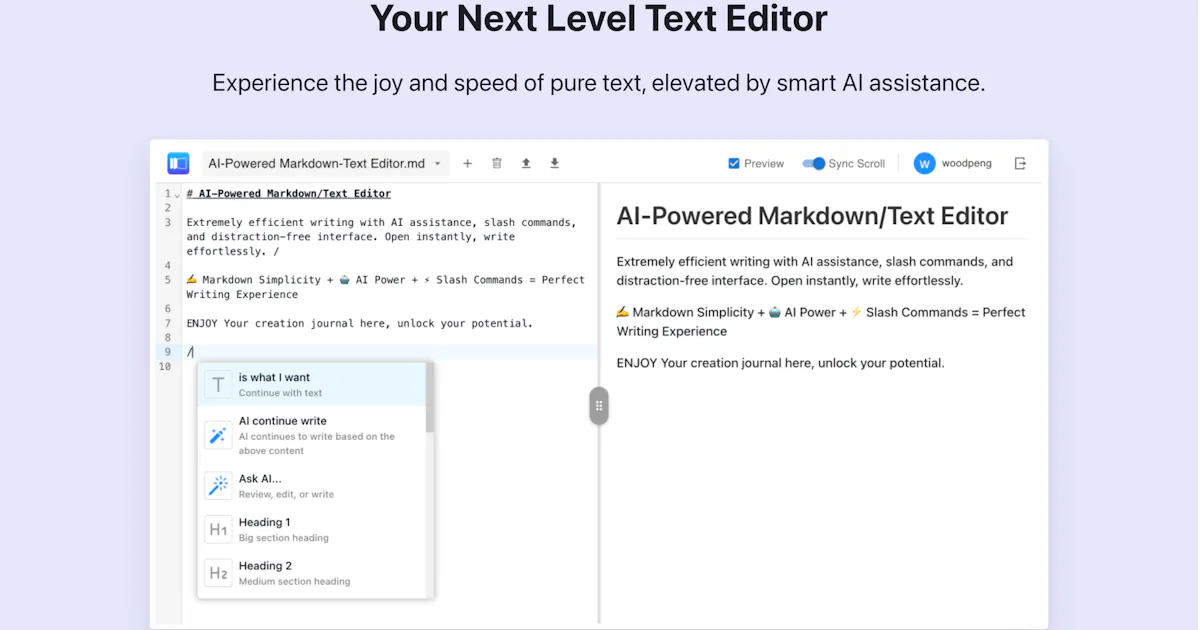This screenshot has width=1200, height=630.
Task: Click the download file icon
Action: coord(555,163)
